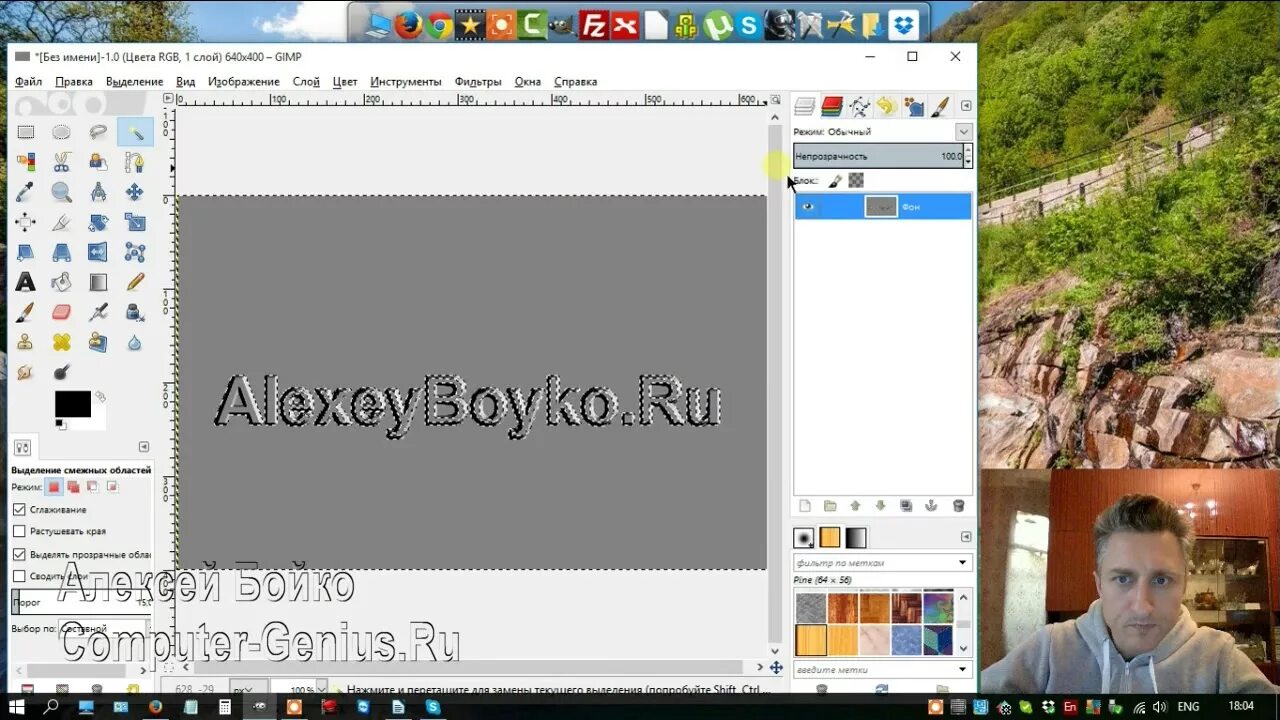Screen dimensions: 1280x720
Task: Open the Правка menu
Action: (74, 82)
